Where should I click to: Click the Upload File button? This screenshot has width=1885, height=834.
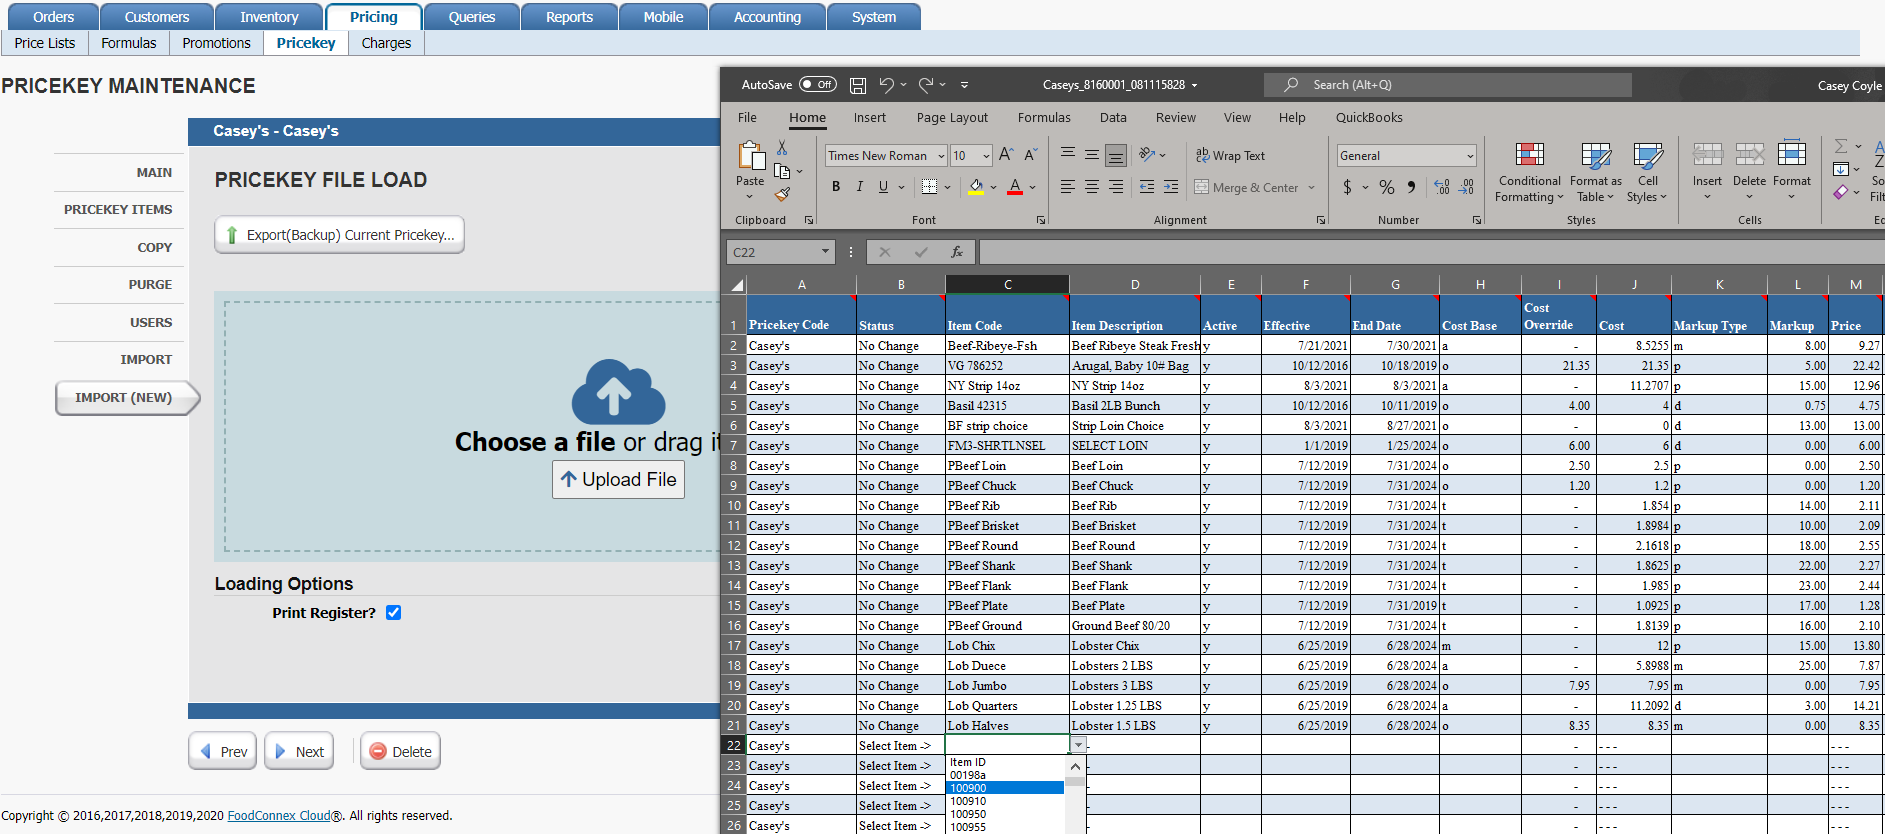click(618, 480)
